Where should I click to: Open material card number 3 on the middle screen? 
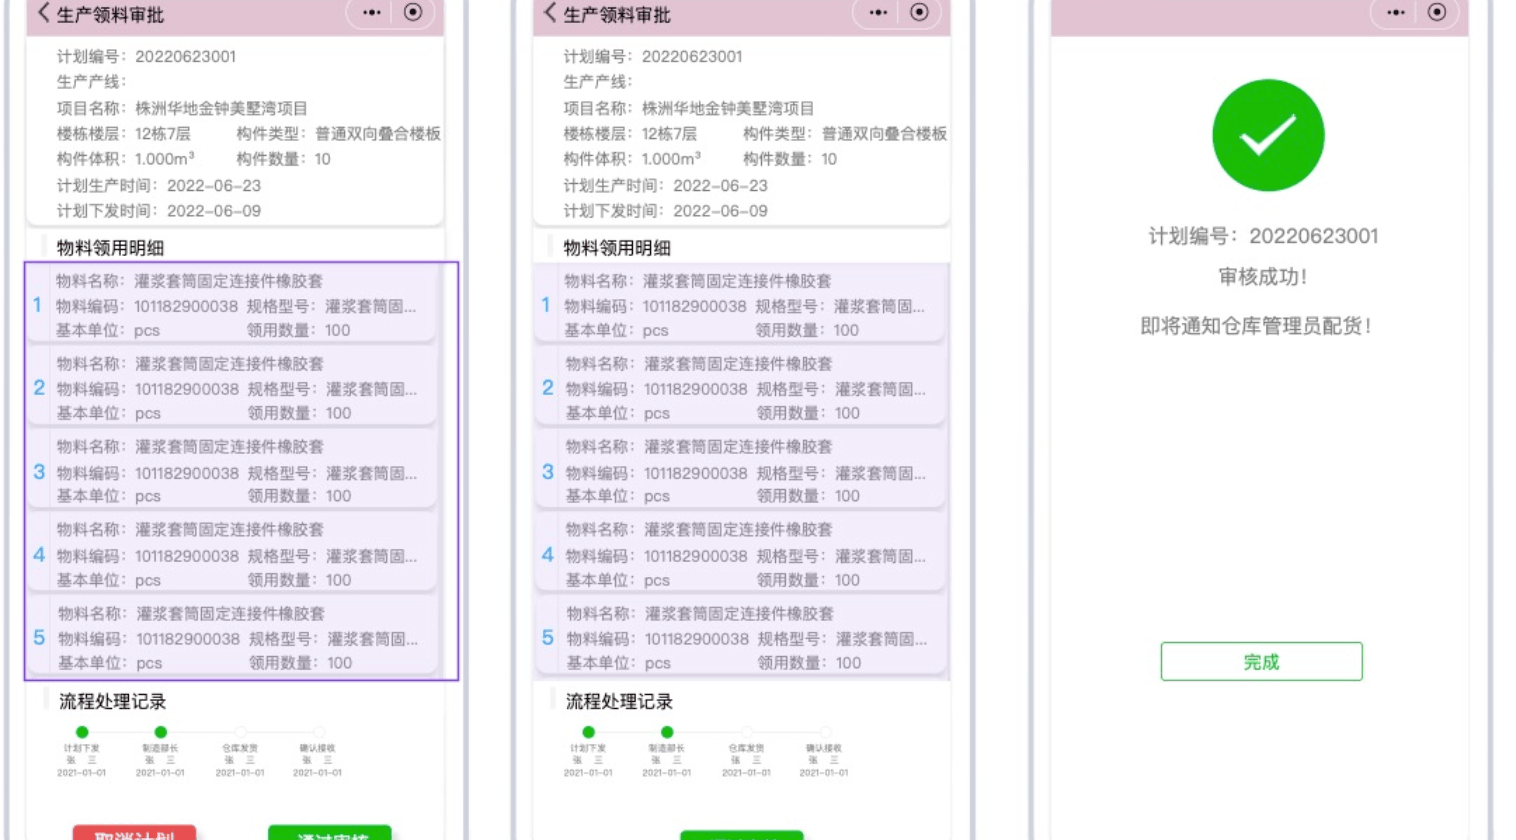[740, 471]
